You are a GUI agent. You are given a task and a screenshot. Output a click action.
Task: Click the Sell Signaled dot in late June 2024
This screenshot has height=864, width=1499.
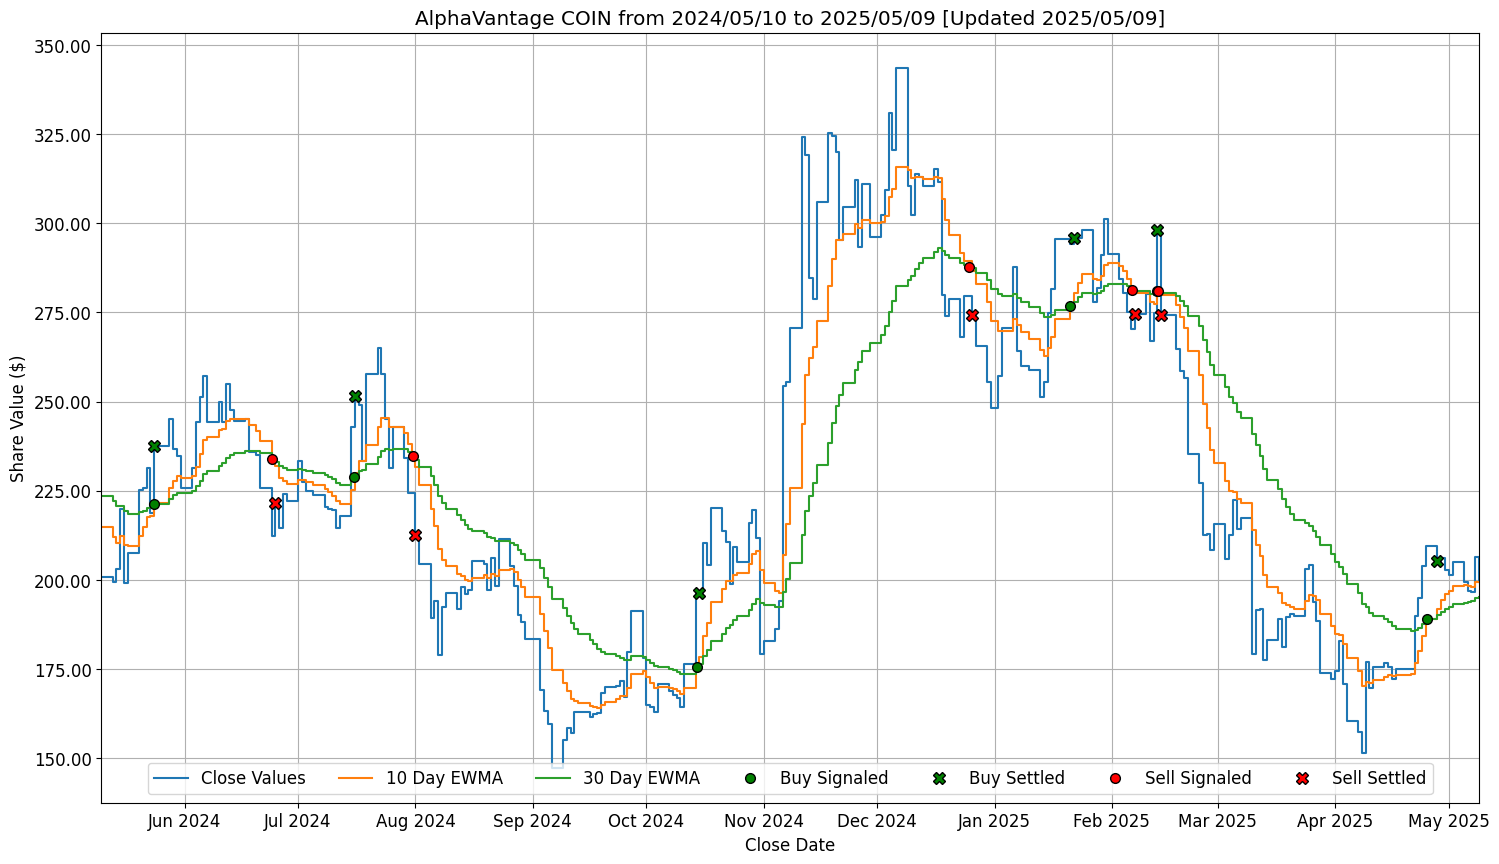(x=272, y=459)
